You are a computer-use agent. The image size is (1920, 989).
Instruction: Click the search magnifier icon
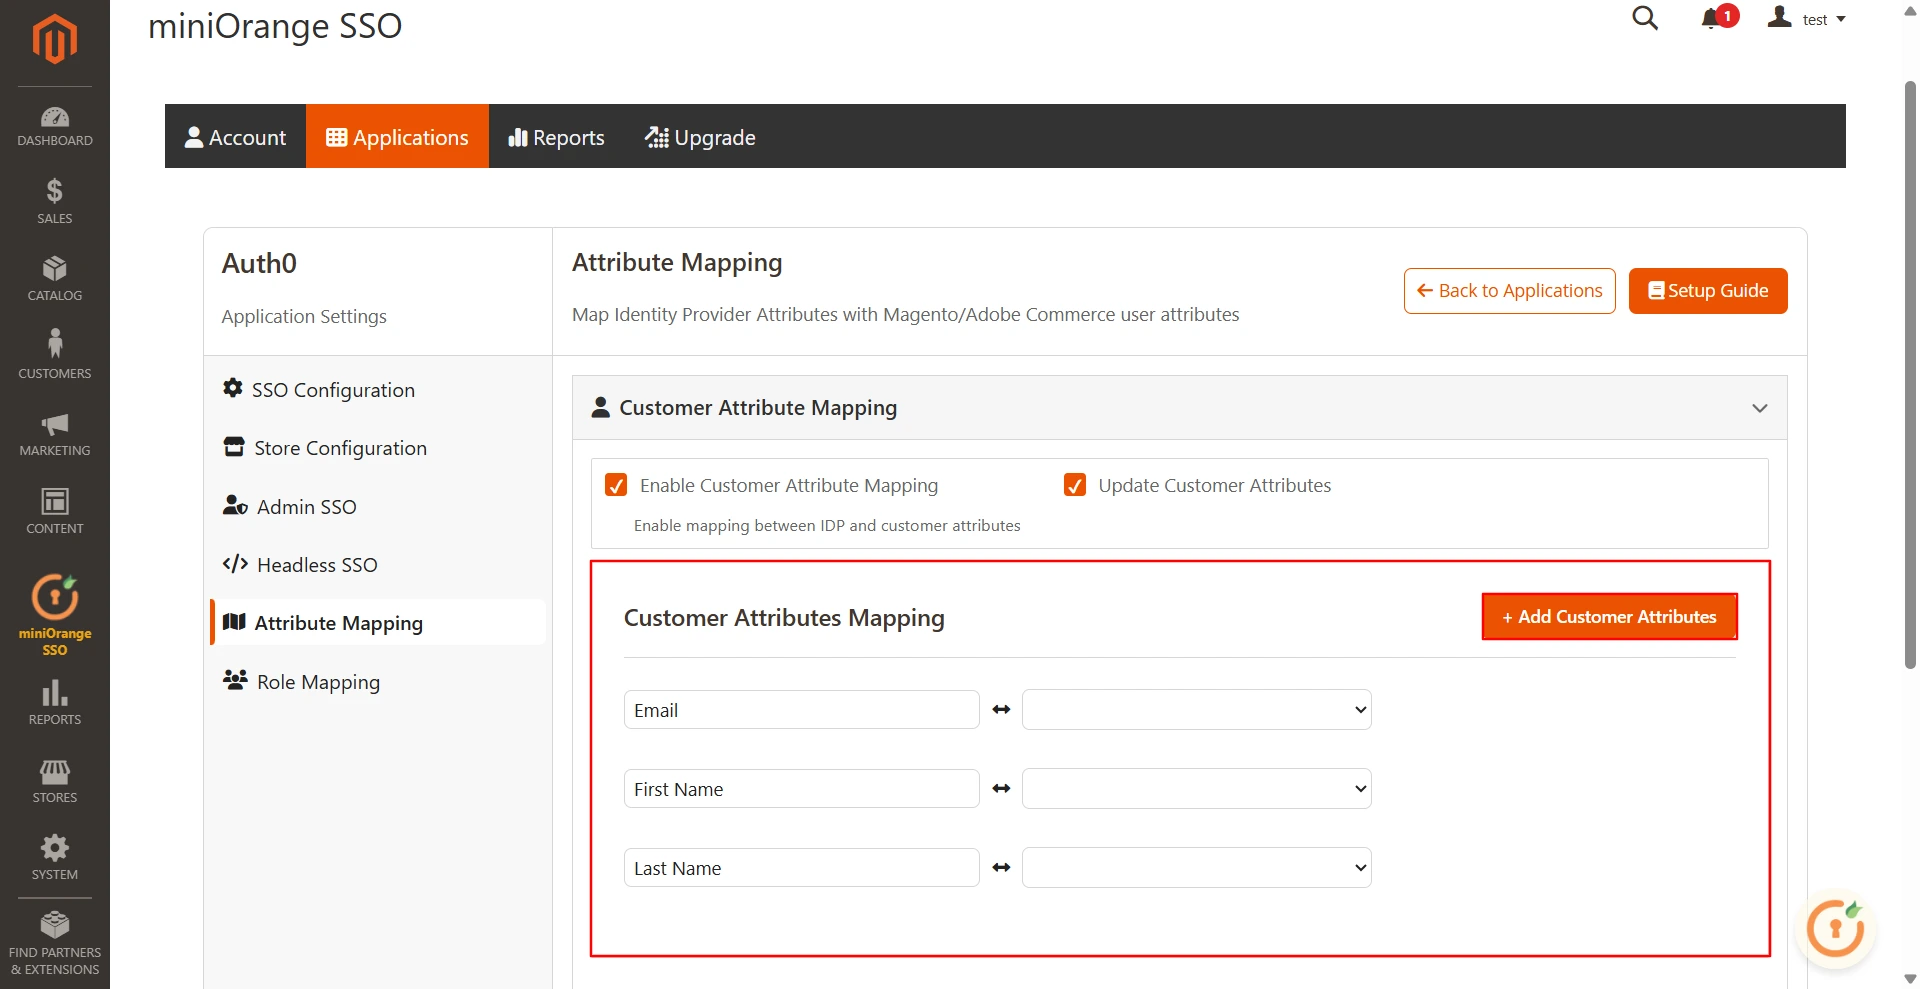(1645, 18)
